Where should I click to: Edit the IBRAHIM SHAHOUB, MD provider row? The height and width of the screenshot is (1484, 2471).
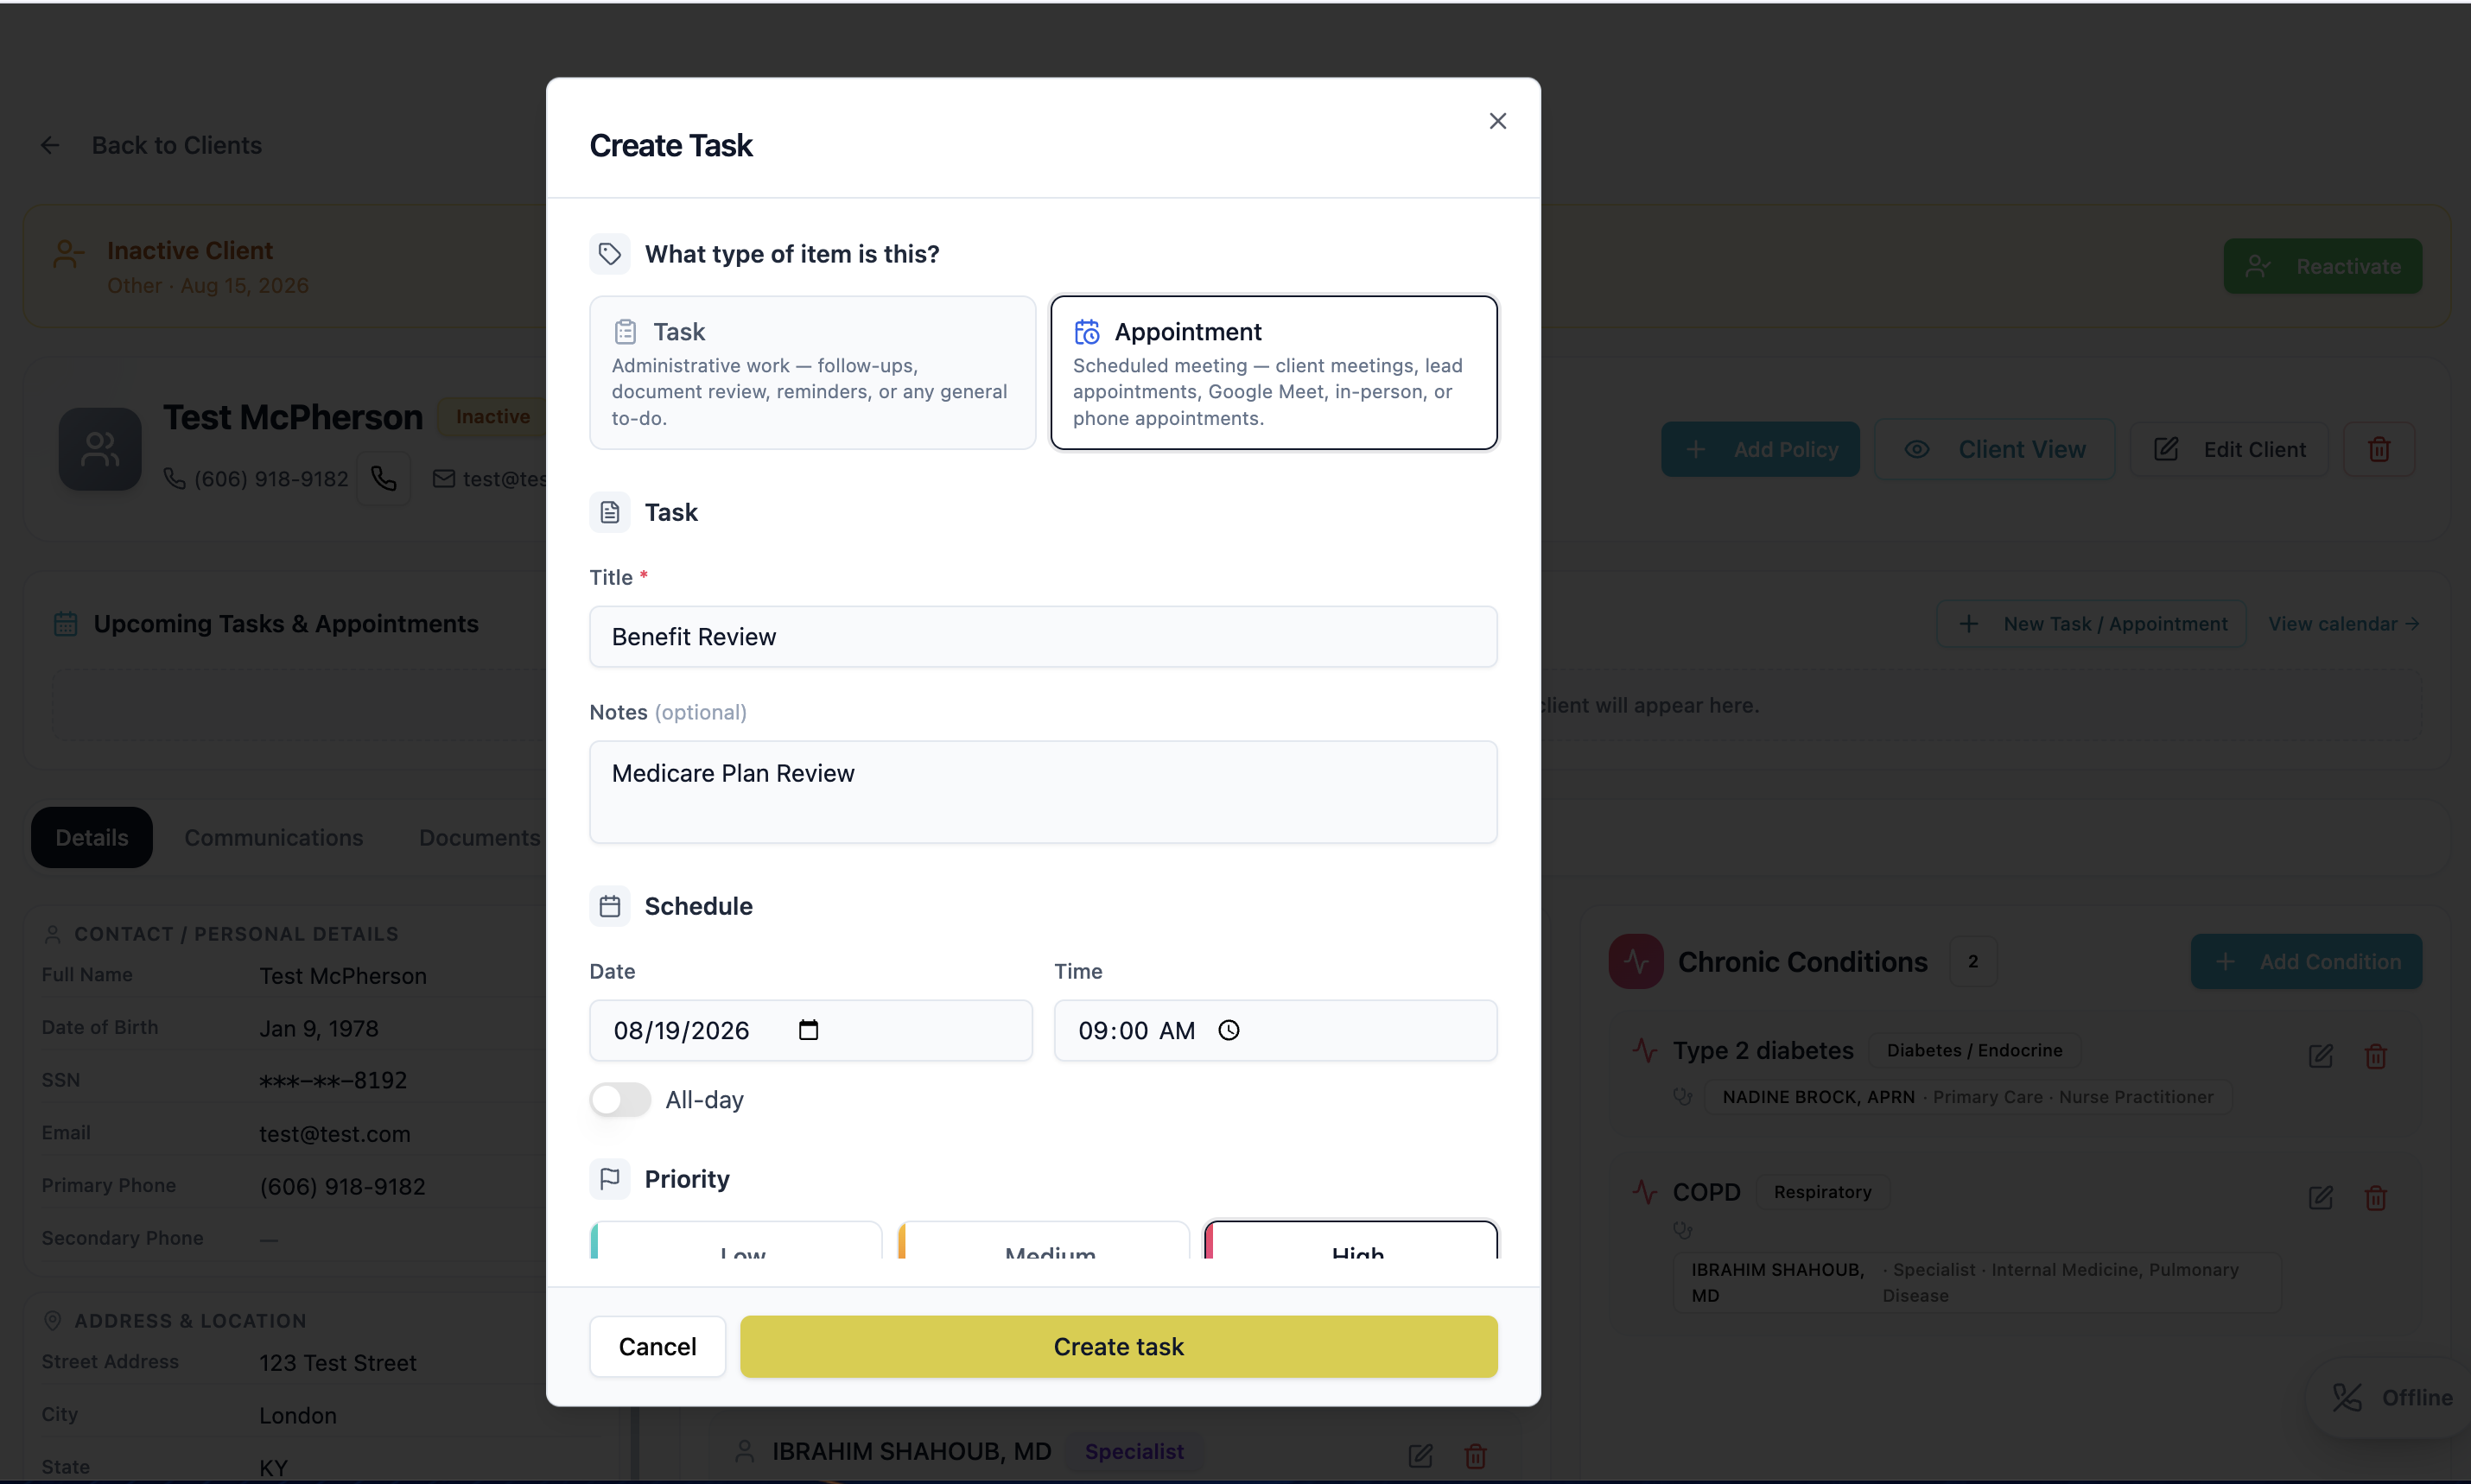coord(1420,1456)
